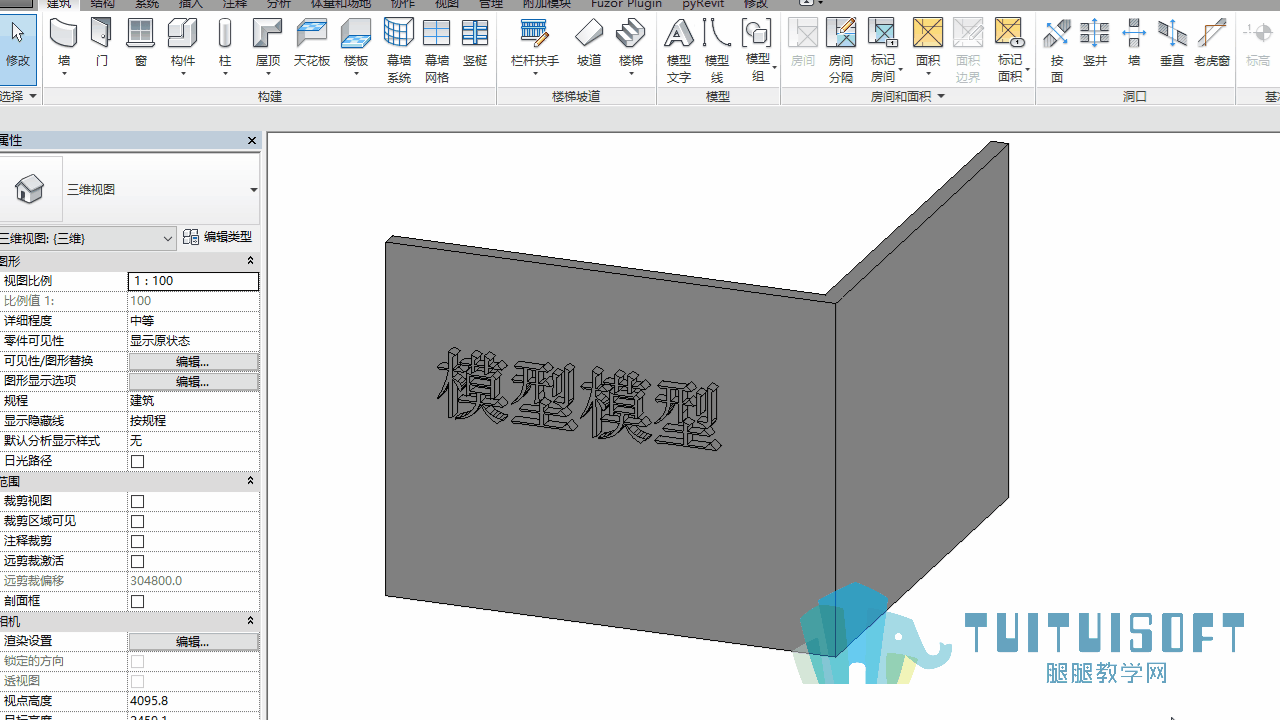Viewport: 1280px width, 720px height.
Task: Select the 坡道 (Ramp) tool
Action: (x=589, y=45)
